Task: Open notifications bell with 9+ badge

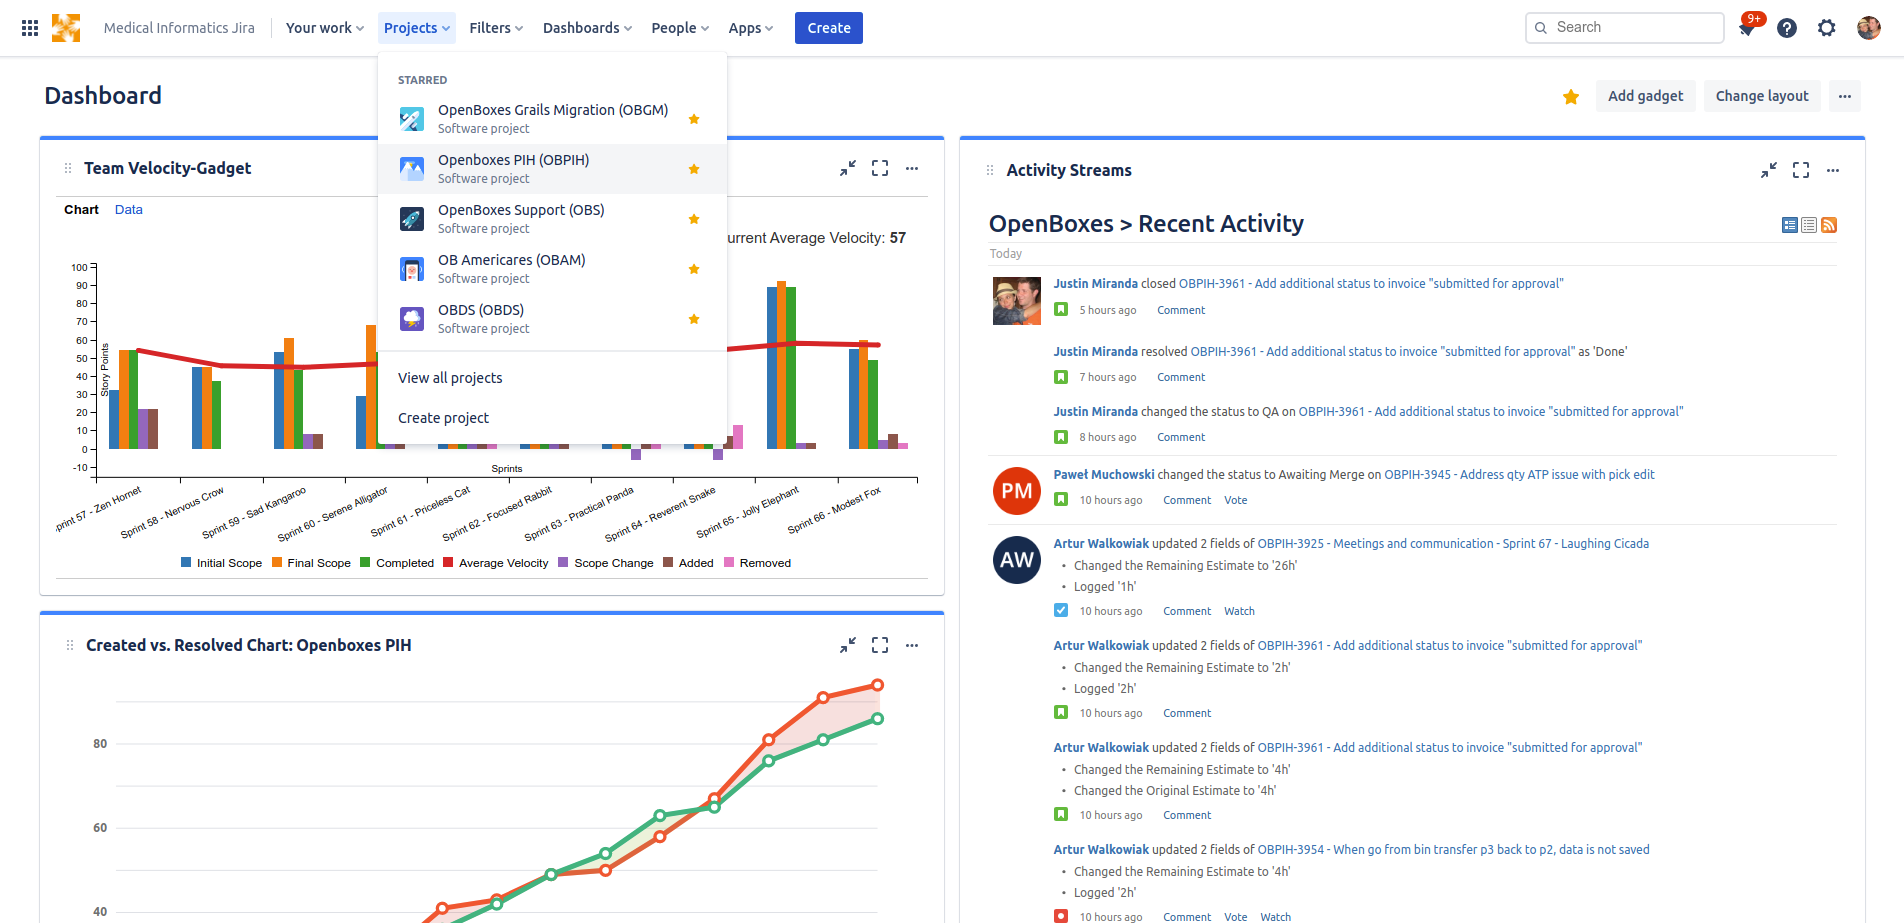Action: [1748, 27]
